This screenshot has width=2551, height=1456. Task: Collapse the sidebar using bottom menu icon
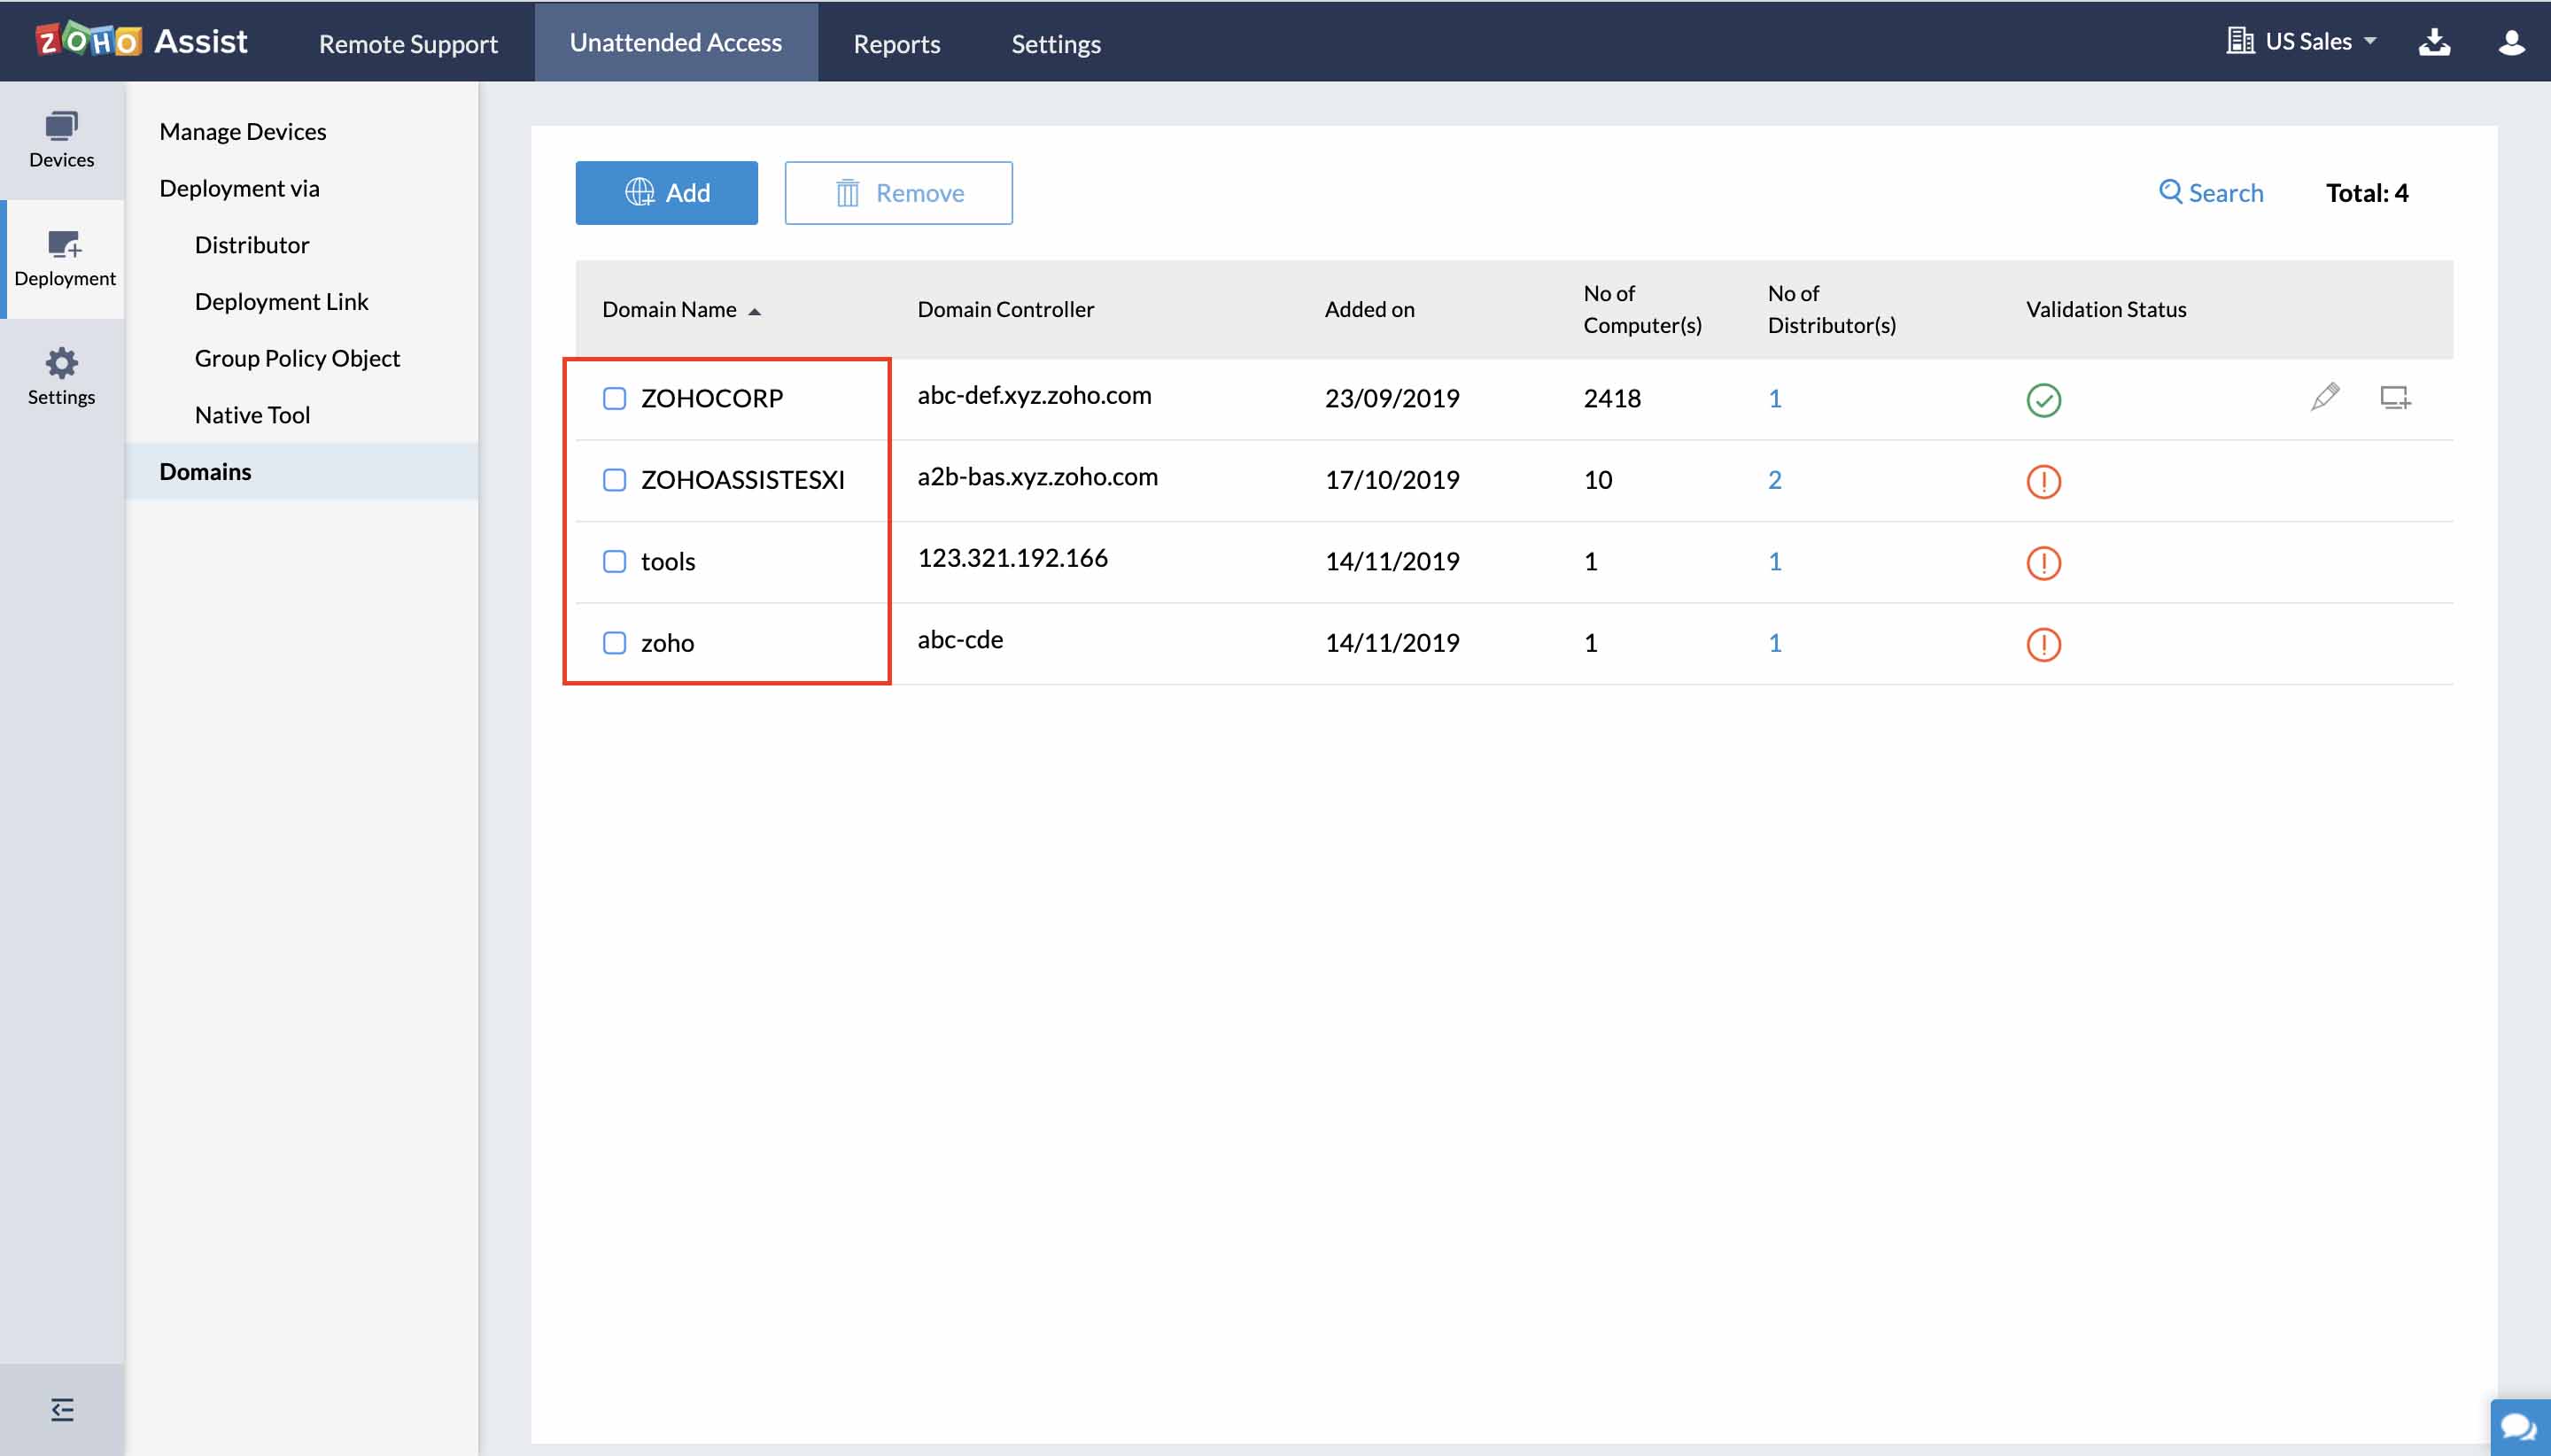[x=62, y=1409]
